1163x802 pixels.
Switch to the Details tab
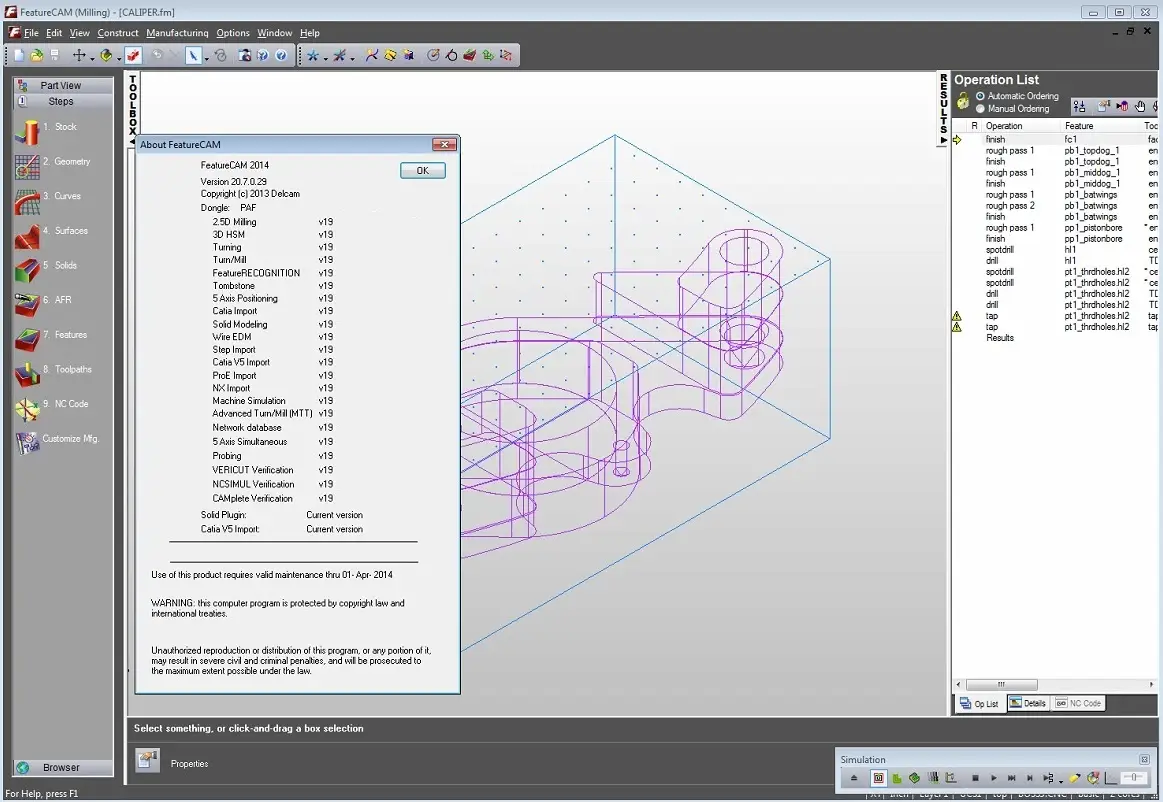point(1027,703)
